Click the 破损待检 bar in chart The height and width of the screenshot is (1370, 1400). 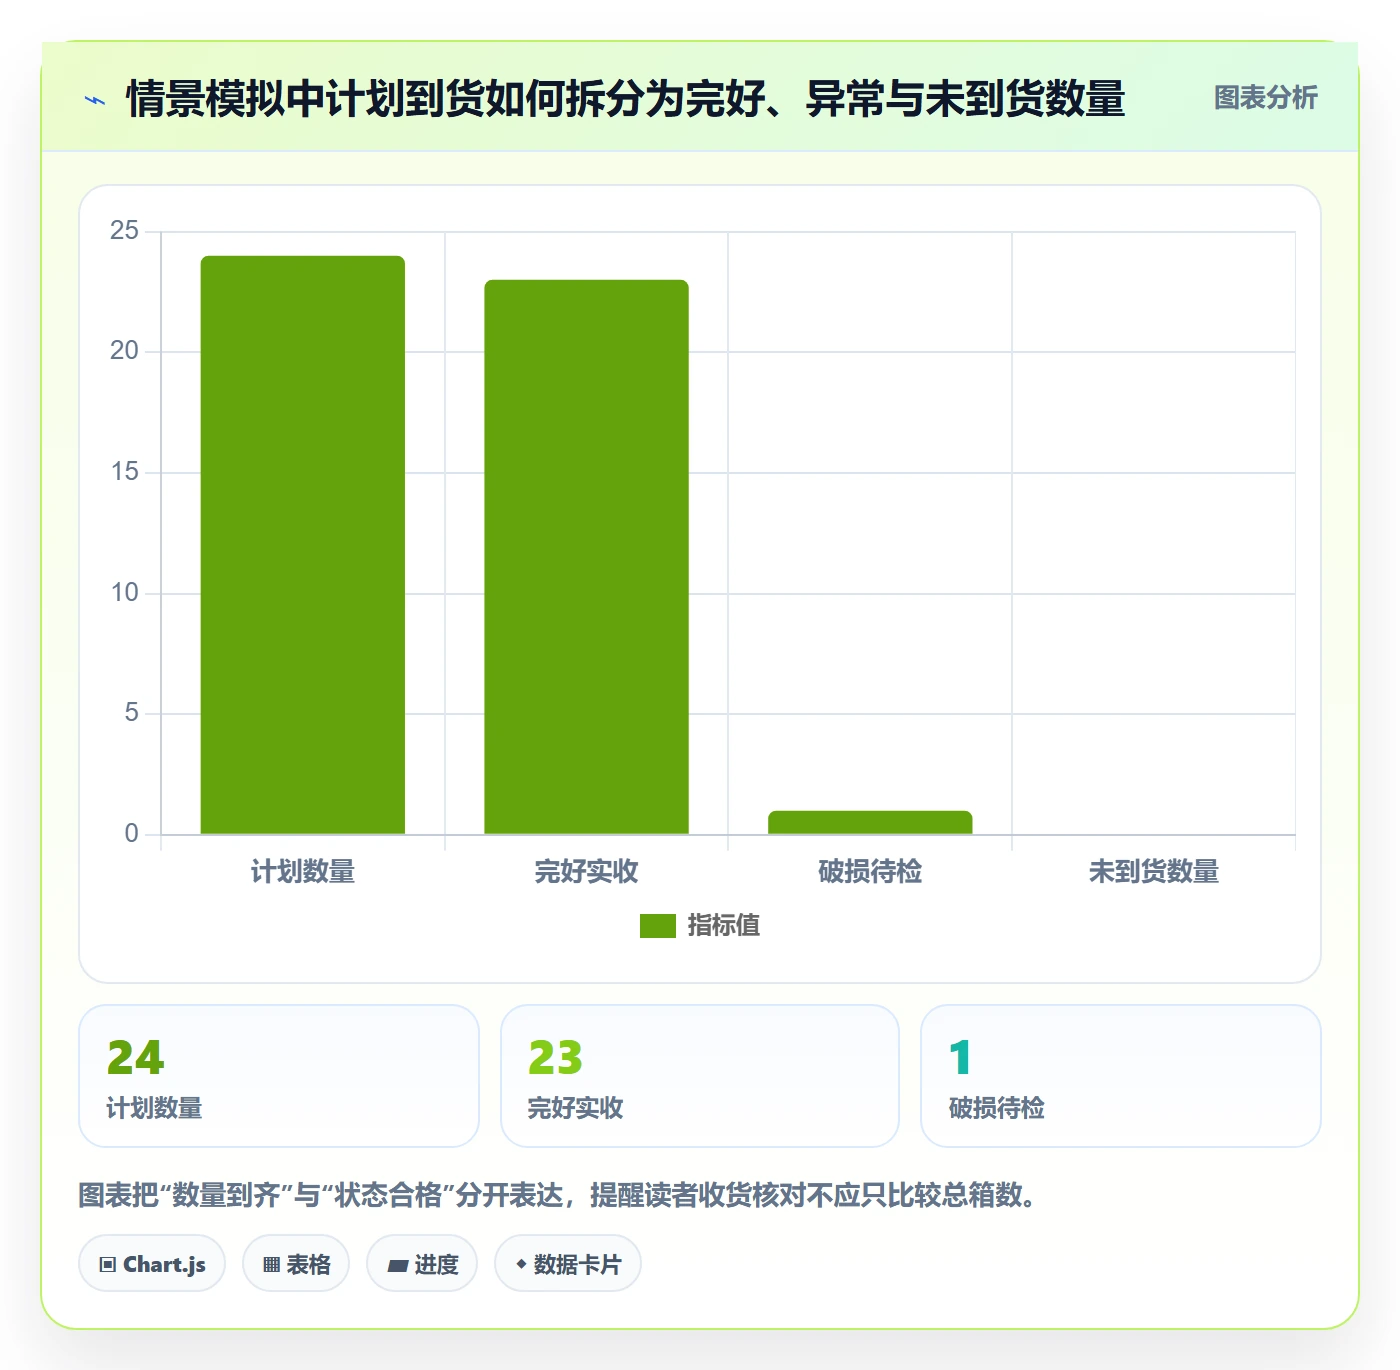point(870,822)
